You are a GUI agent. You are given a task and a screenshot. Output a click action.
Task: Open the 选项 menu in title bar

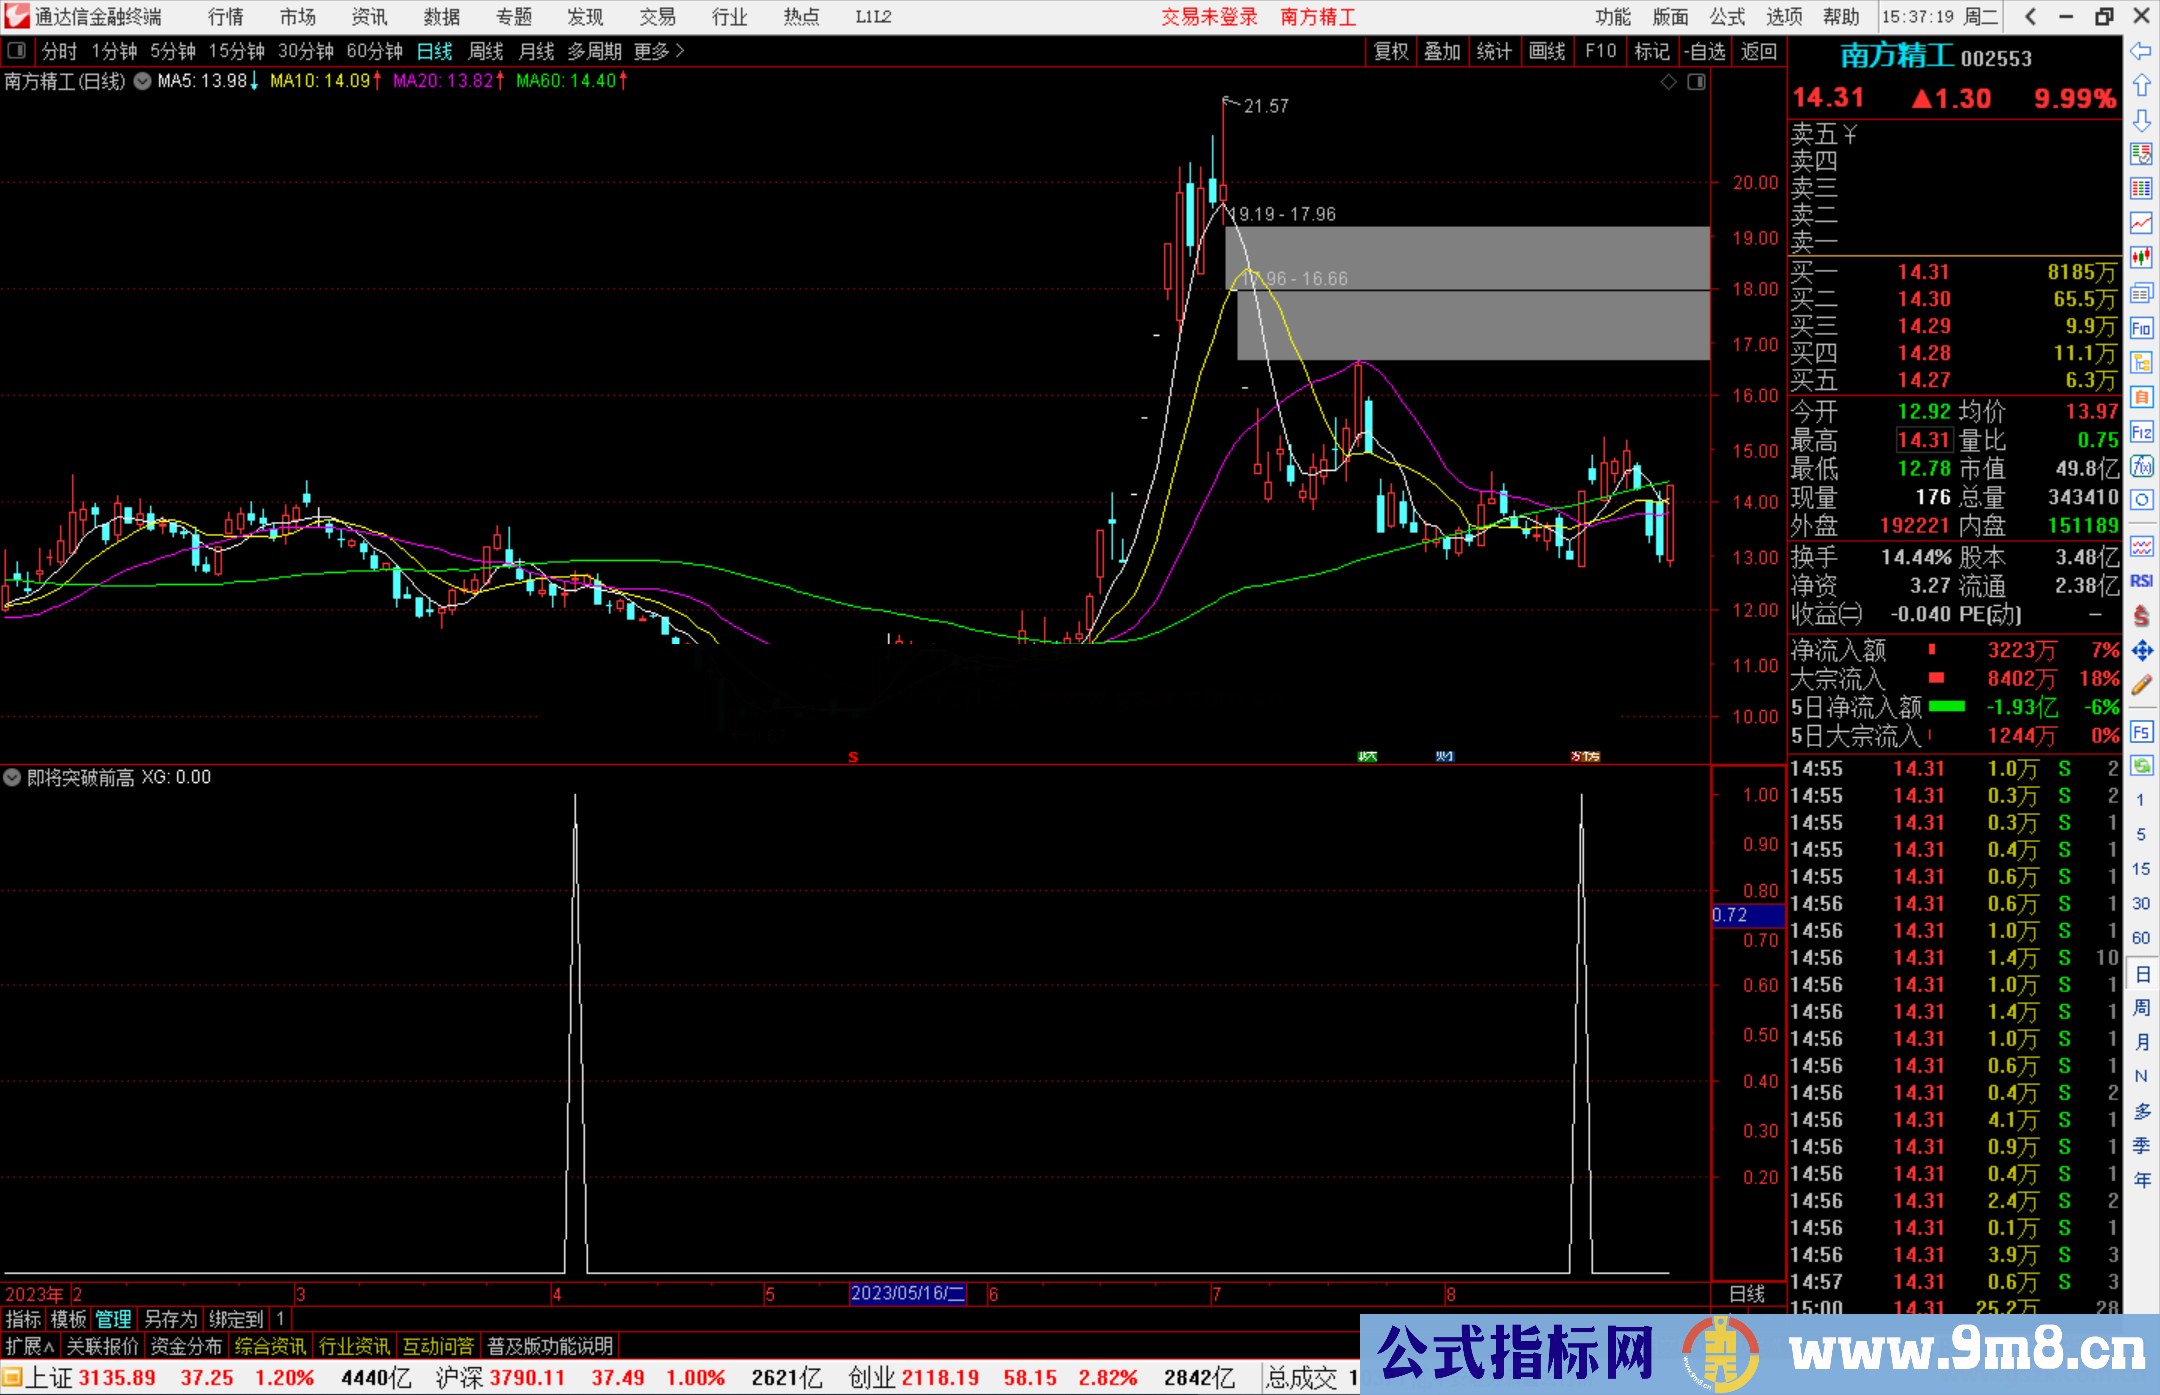pyautogui.click(x=1784, y=17)
